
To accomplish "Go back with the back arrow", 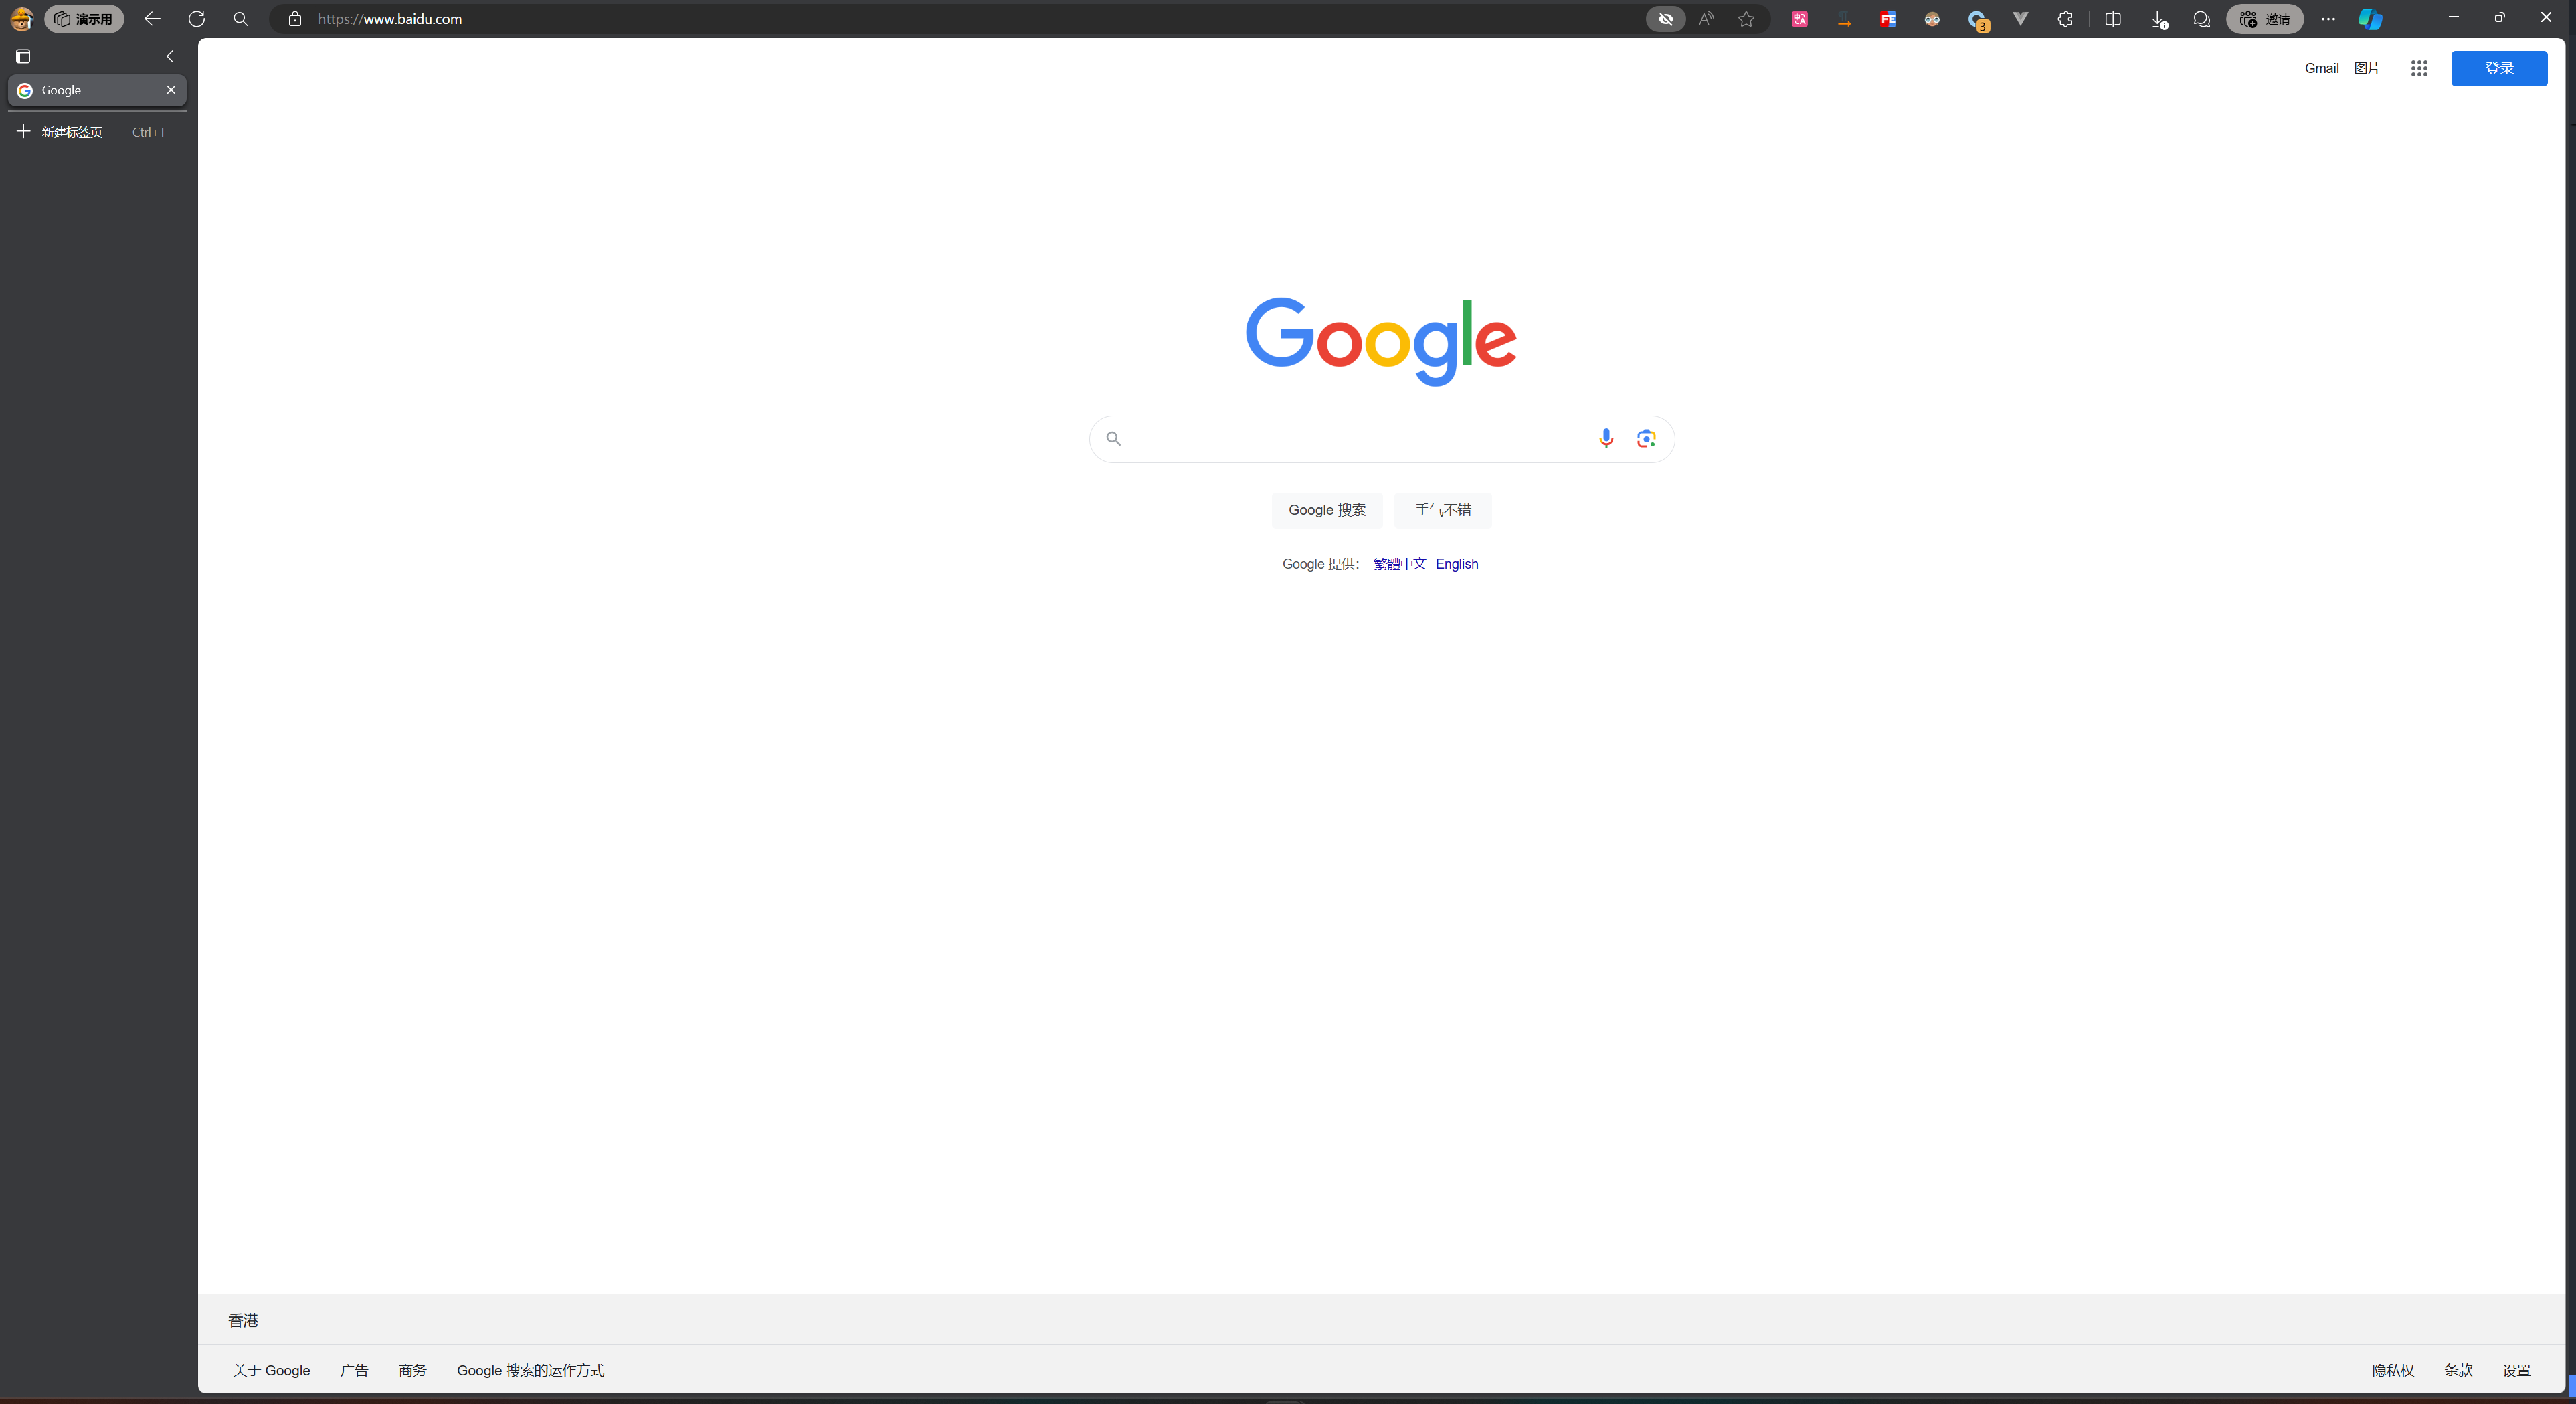I will click(152, 19).
